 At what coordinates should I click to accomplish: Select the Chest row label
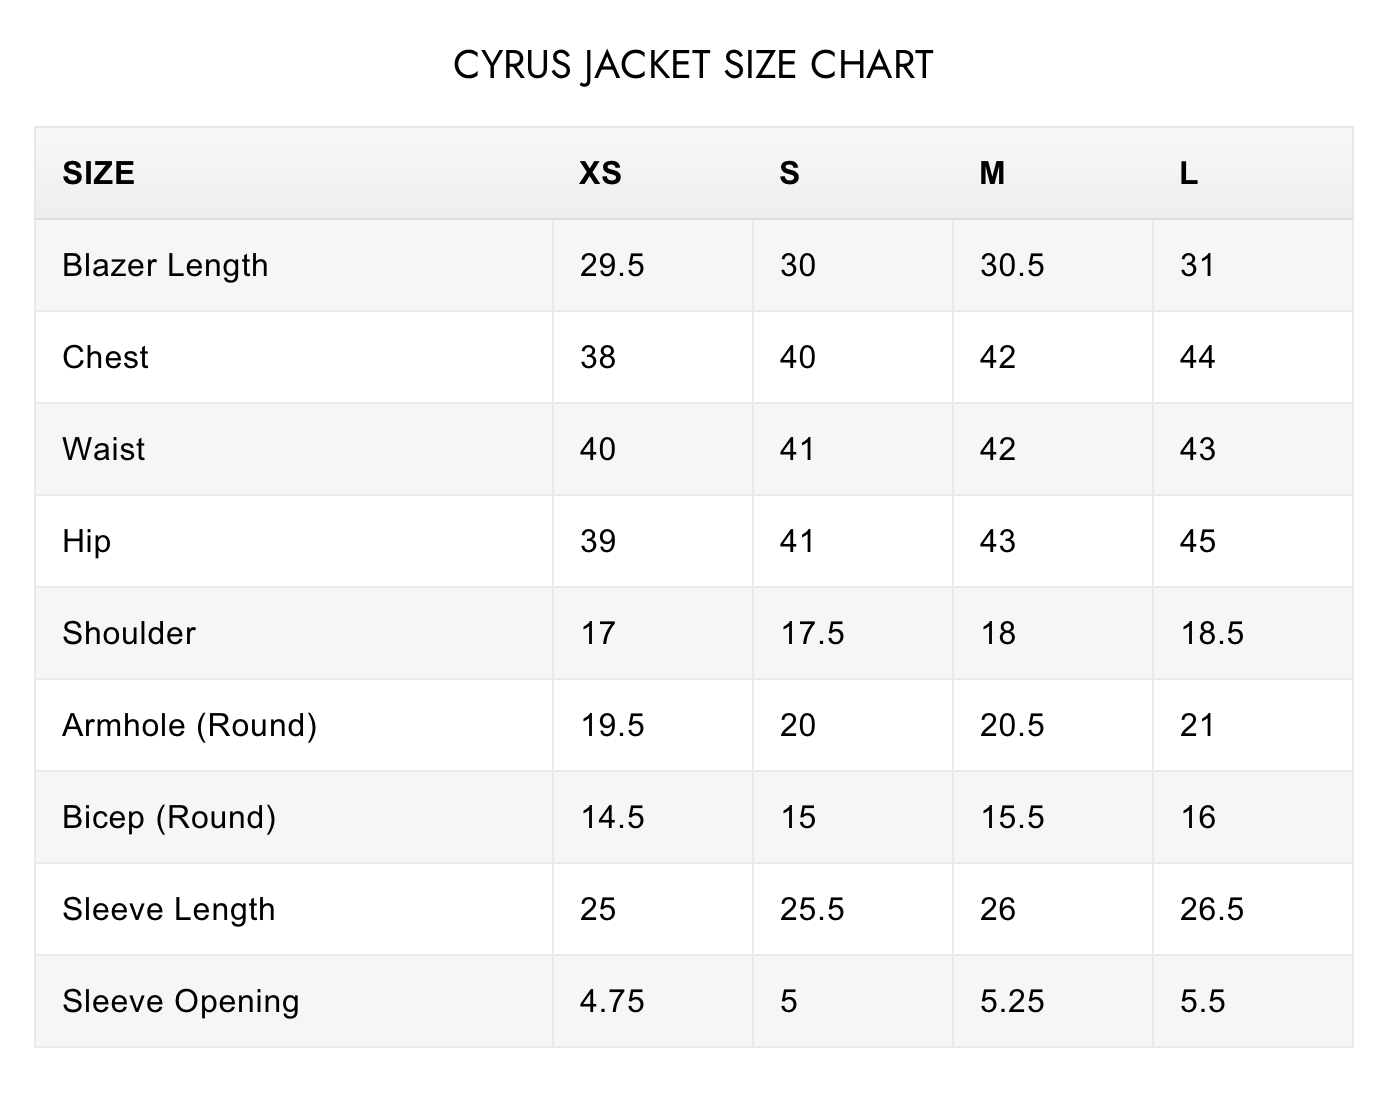coord(105,357)
